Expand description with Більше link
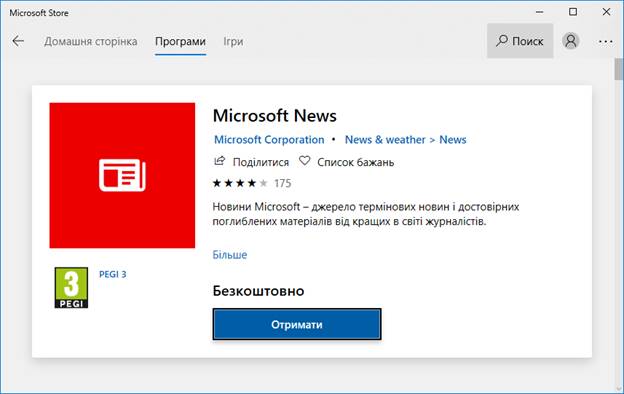 [x=230, y=255]
